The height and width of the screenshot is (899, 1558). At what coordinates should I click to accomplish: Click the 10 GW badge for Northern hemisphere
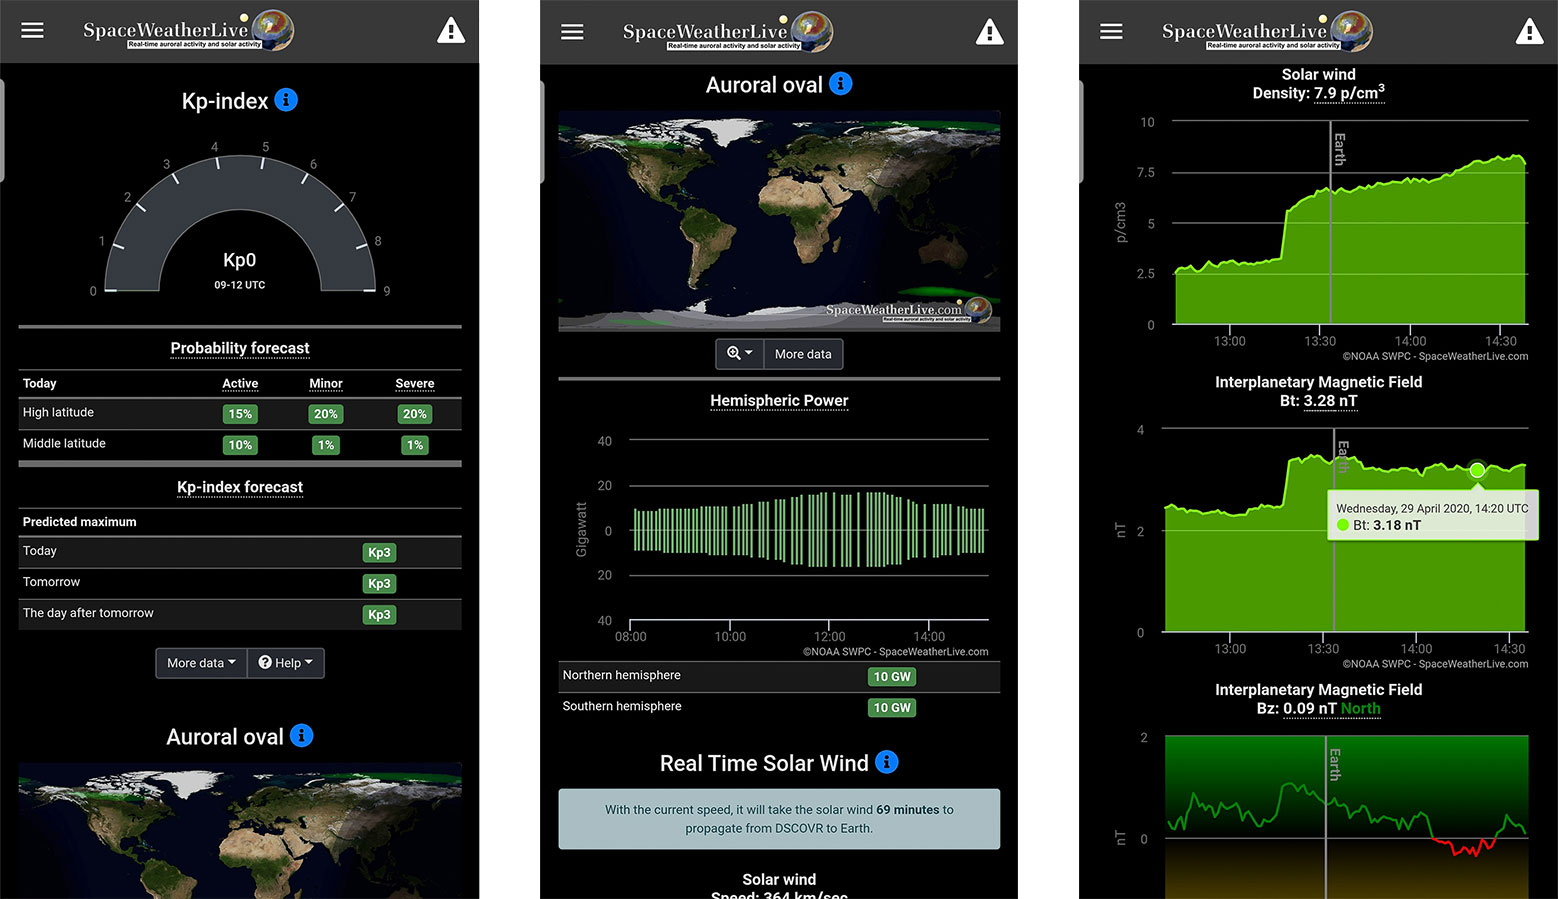click(891, 676)
